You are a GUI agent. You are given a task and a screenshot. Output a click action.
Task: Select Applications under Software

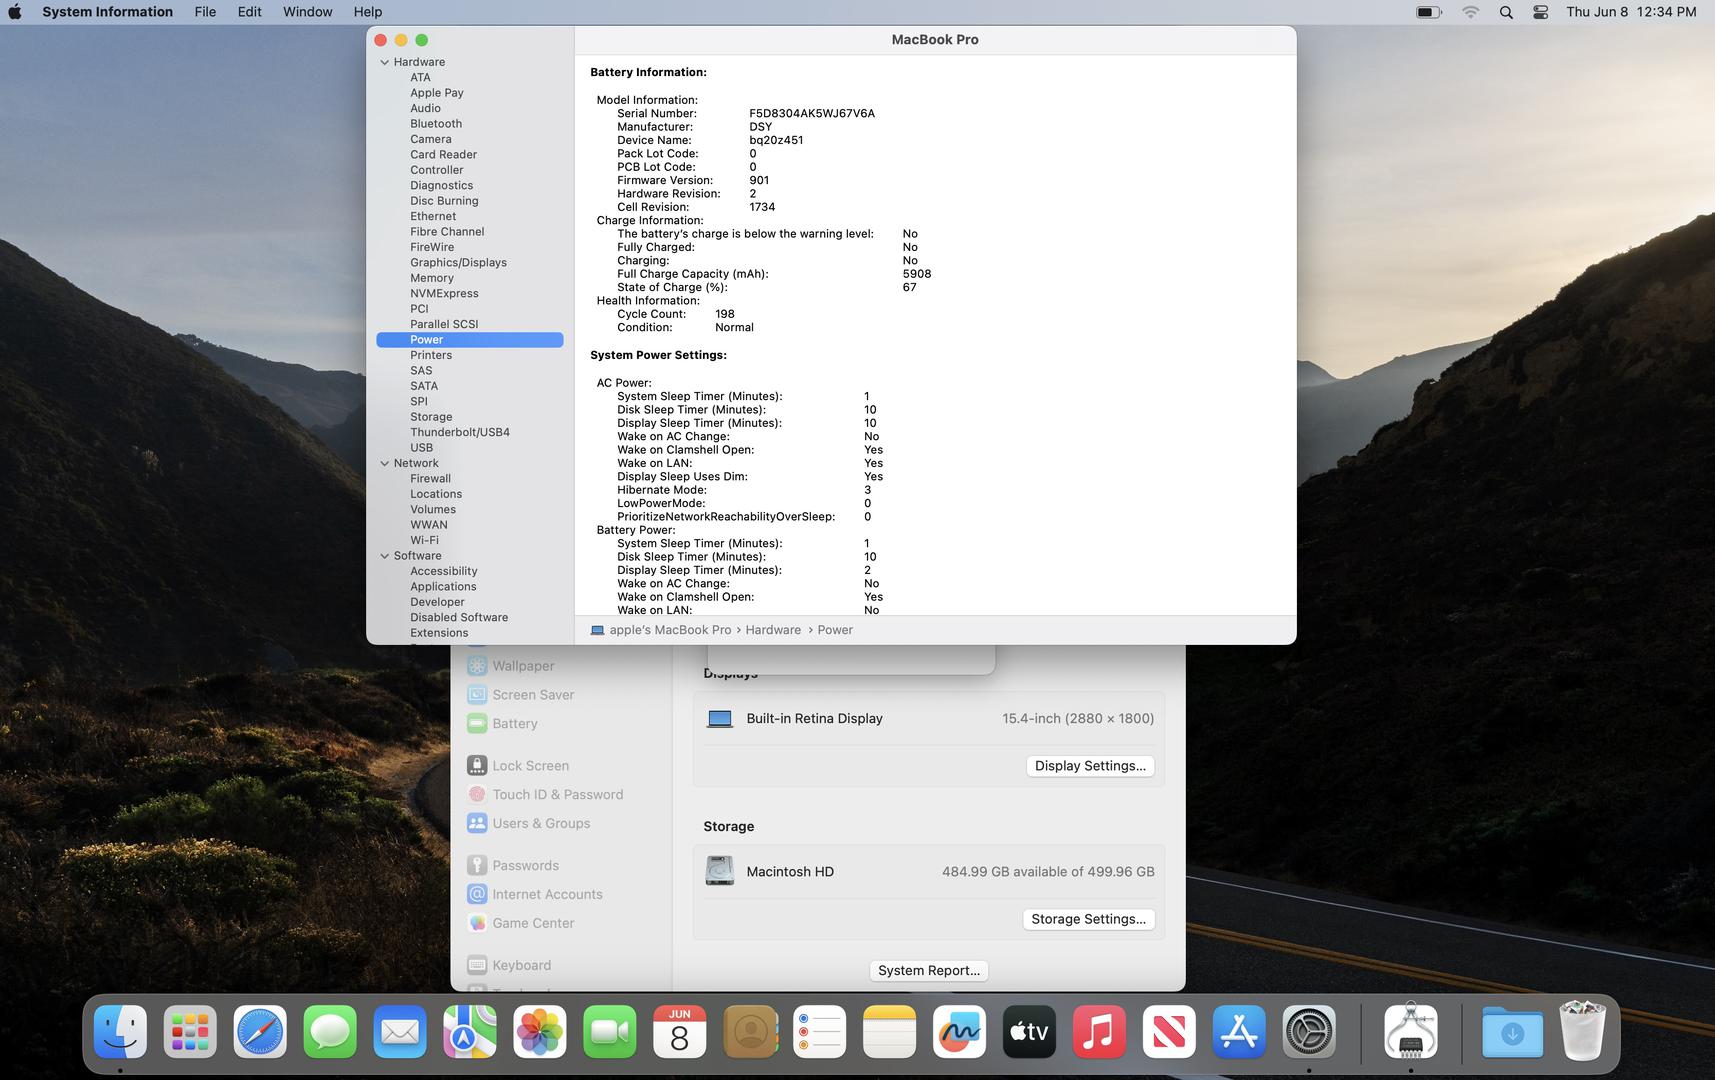pyautogui.click(x=443, y=587)
